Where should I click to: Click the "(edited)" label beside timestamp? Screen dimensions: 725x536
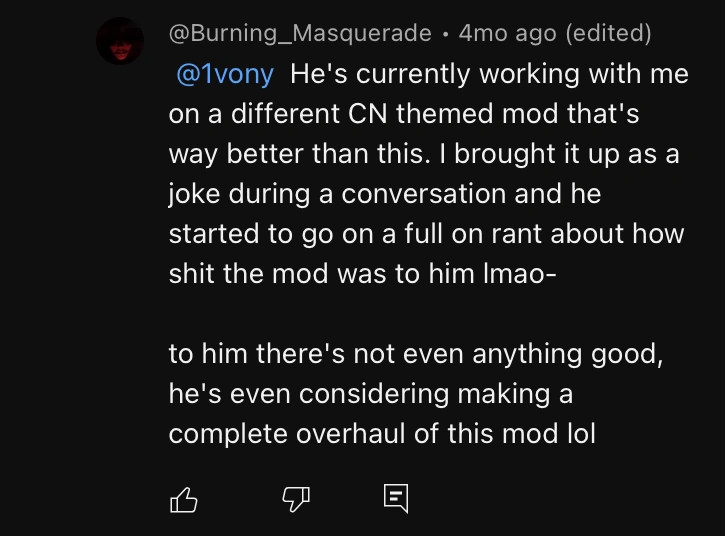[608, 33]
